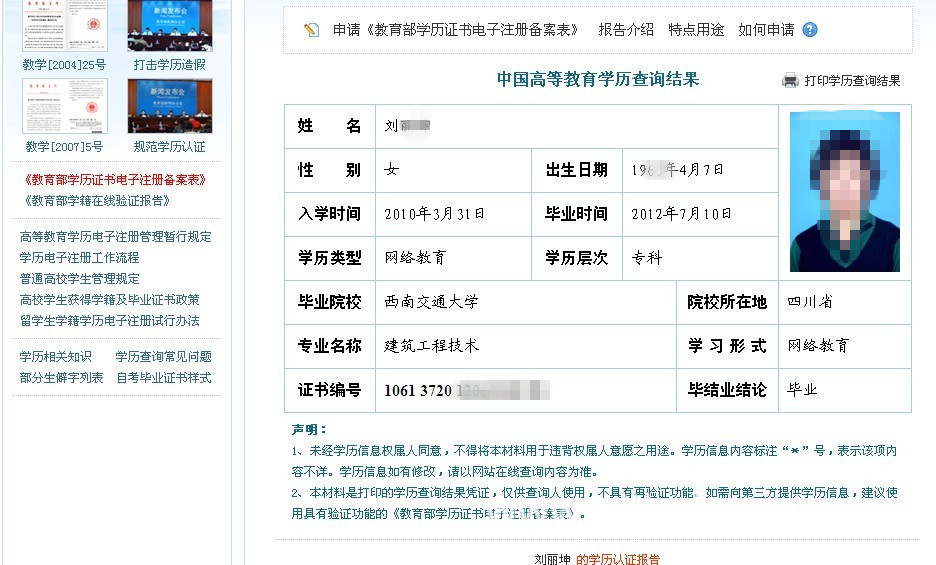Click the 教学[2004]25号 caption link
This screenshot has width=936, height=565.
64,65
